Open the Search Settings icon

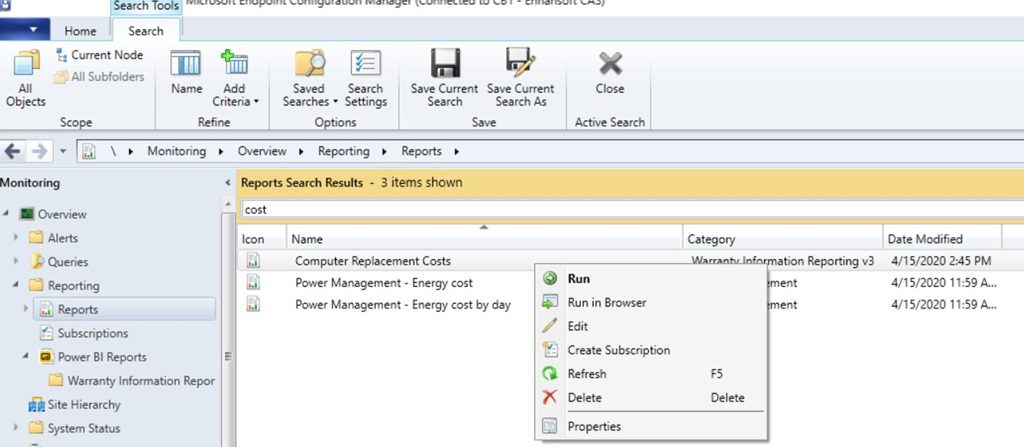366,65
